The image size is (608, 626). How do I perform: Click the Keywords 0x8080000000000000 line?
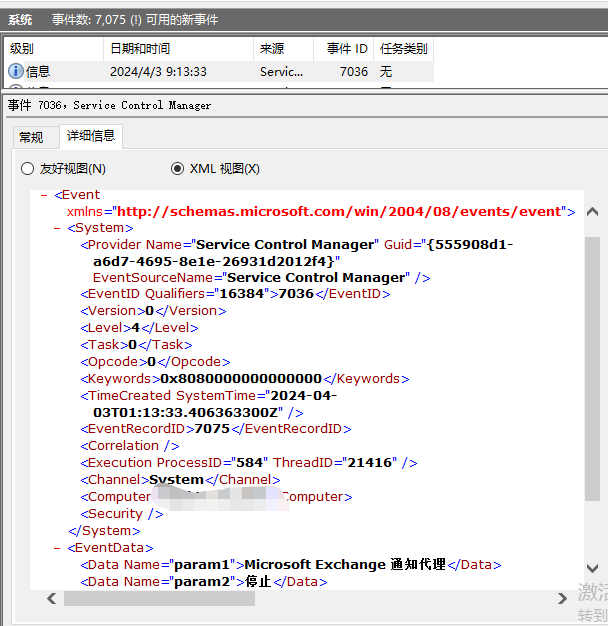pyautogui.click(x=245, y=379)
